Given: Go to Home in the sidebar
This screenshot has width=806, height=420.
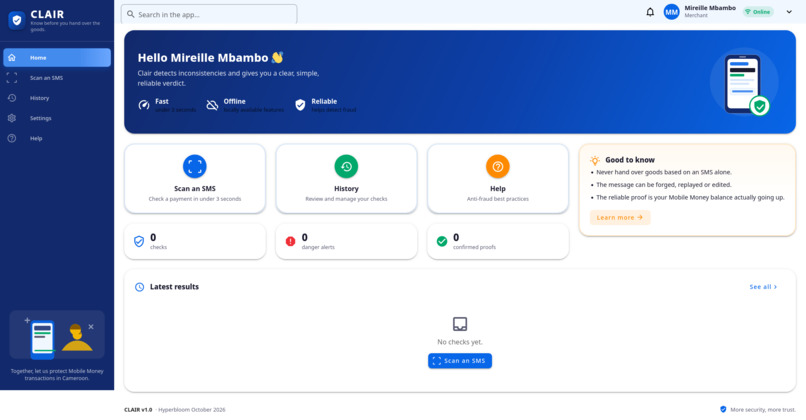Looking at the screenshot, I should (x=57, y=58).
